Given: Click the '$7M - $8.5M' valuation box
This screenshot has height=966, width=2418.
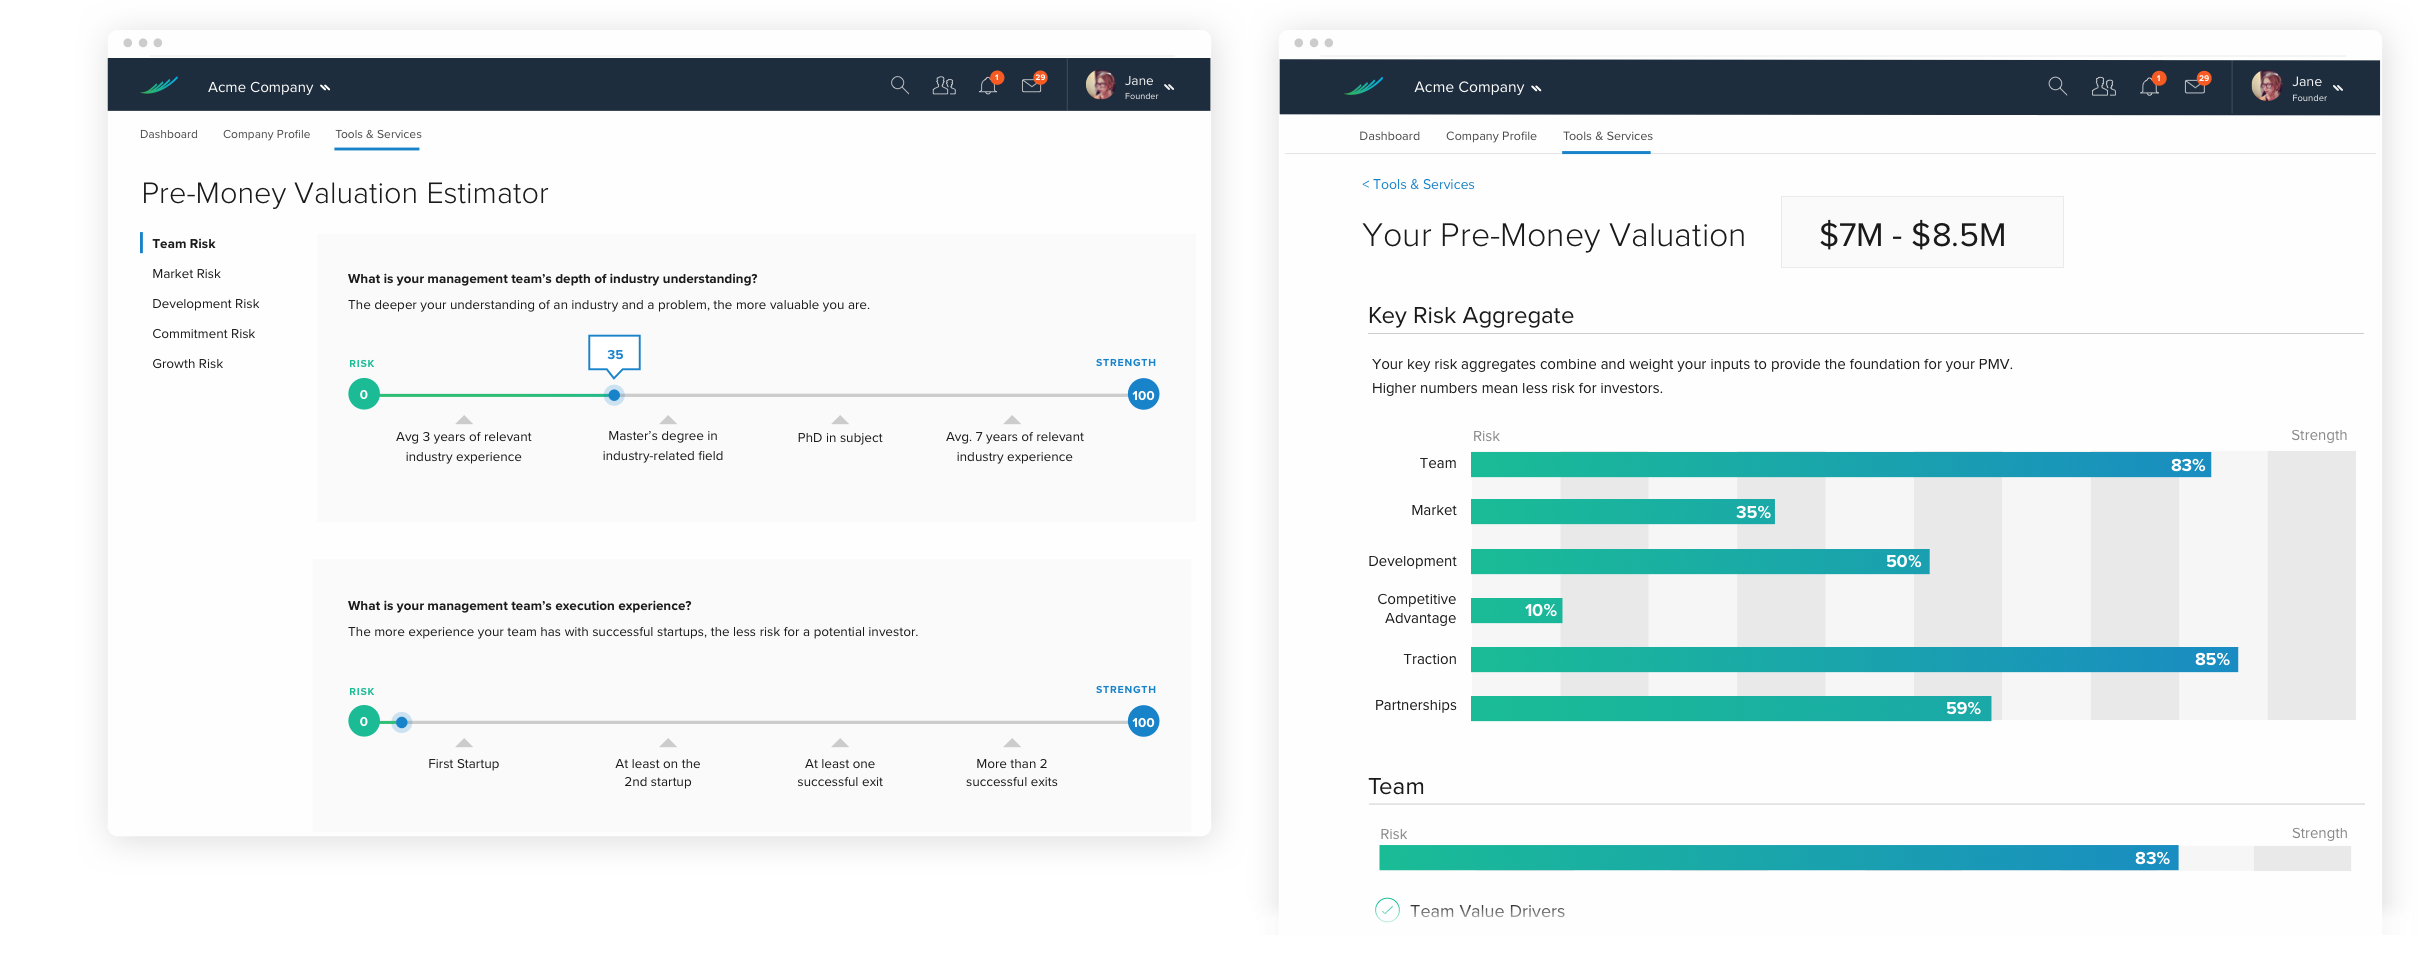Looking at the screenshot, I should pyautogui.click(x=1921, y=233).
